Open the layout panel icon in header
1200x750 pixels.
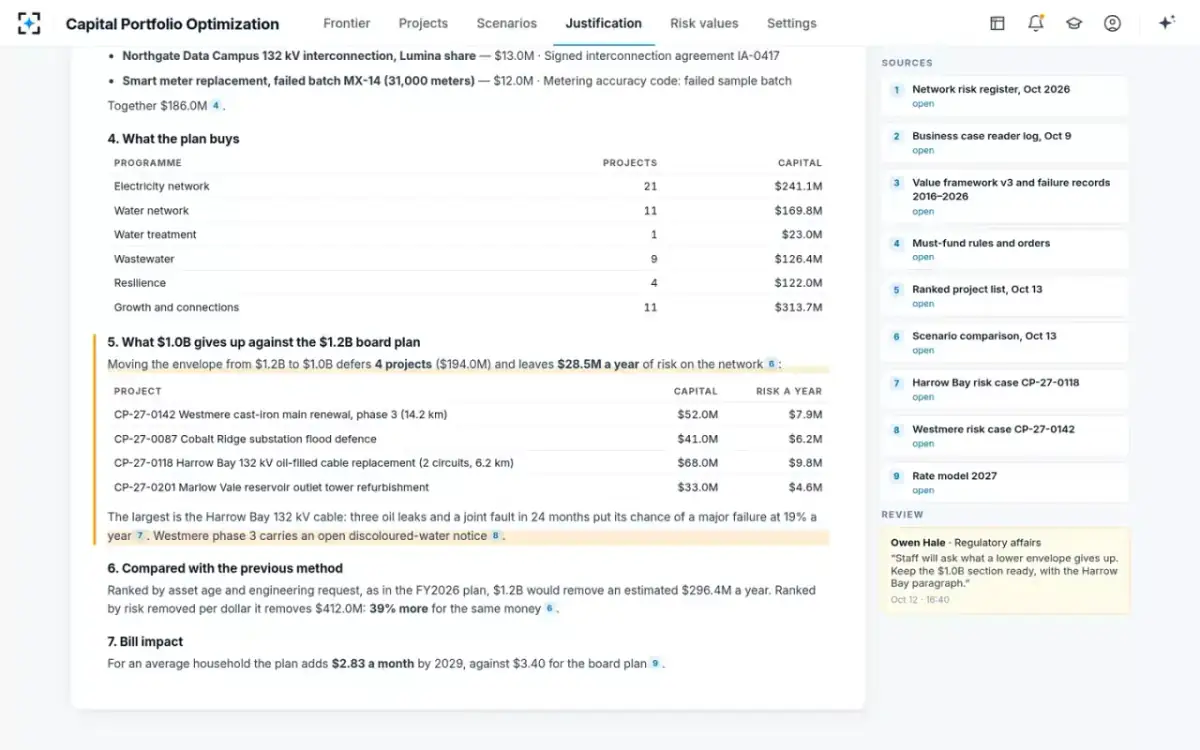[x=997, y=23]
